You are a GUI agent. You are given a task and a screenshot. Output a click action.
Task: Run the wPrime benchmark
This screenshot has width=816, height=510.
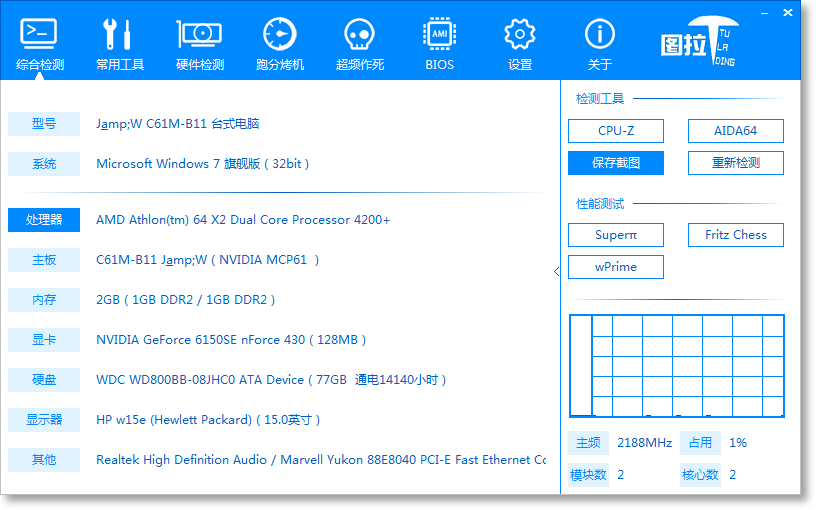tap(616, 267)
